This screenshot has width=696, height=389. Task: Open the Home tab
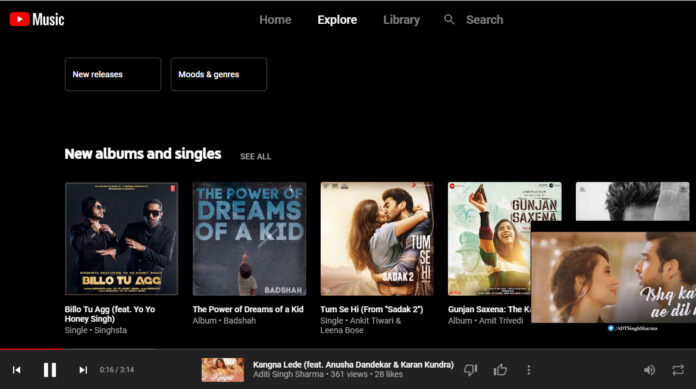[275, 20]
